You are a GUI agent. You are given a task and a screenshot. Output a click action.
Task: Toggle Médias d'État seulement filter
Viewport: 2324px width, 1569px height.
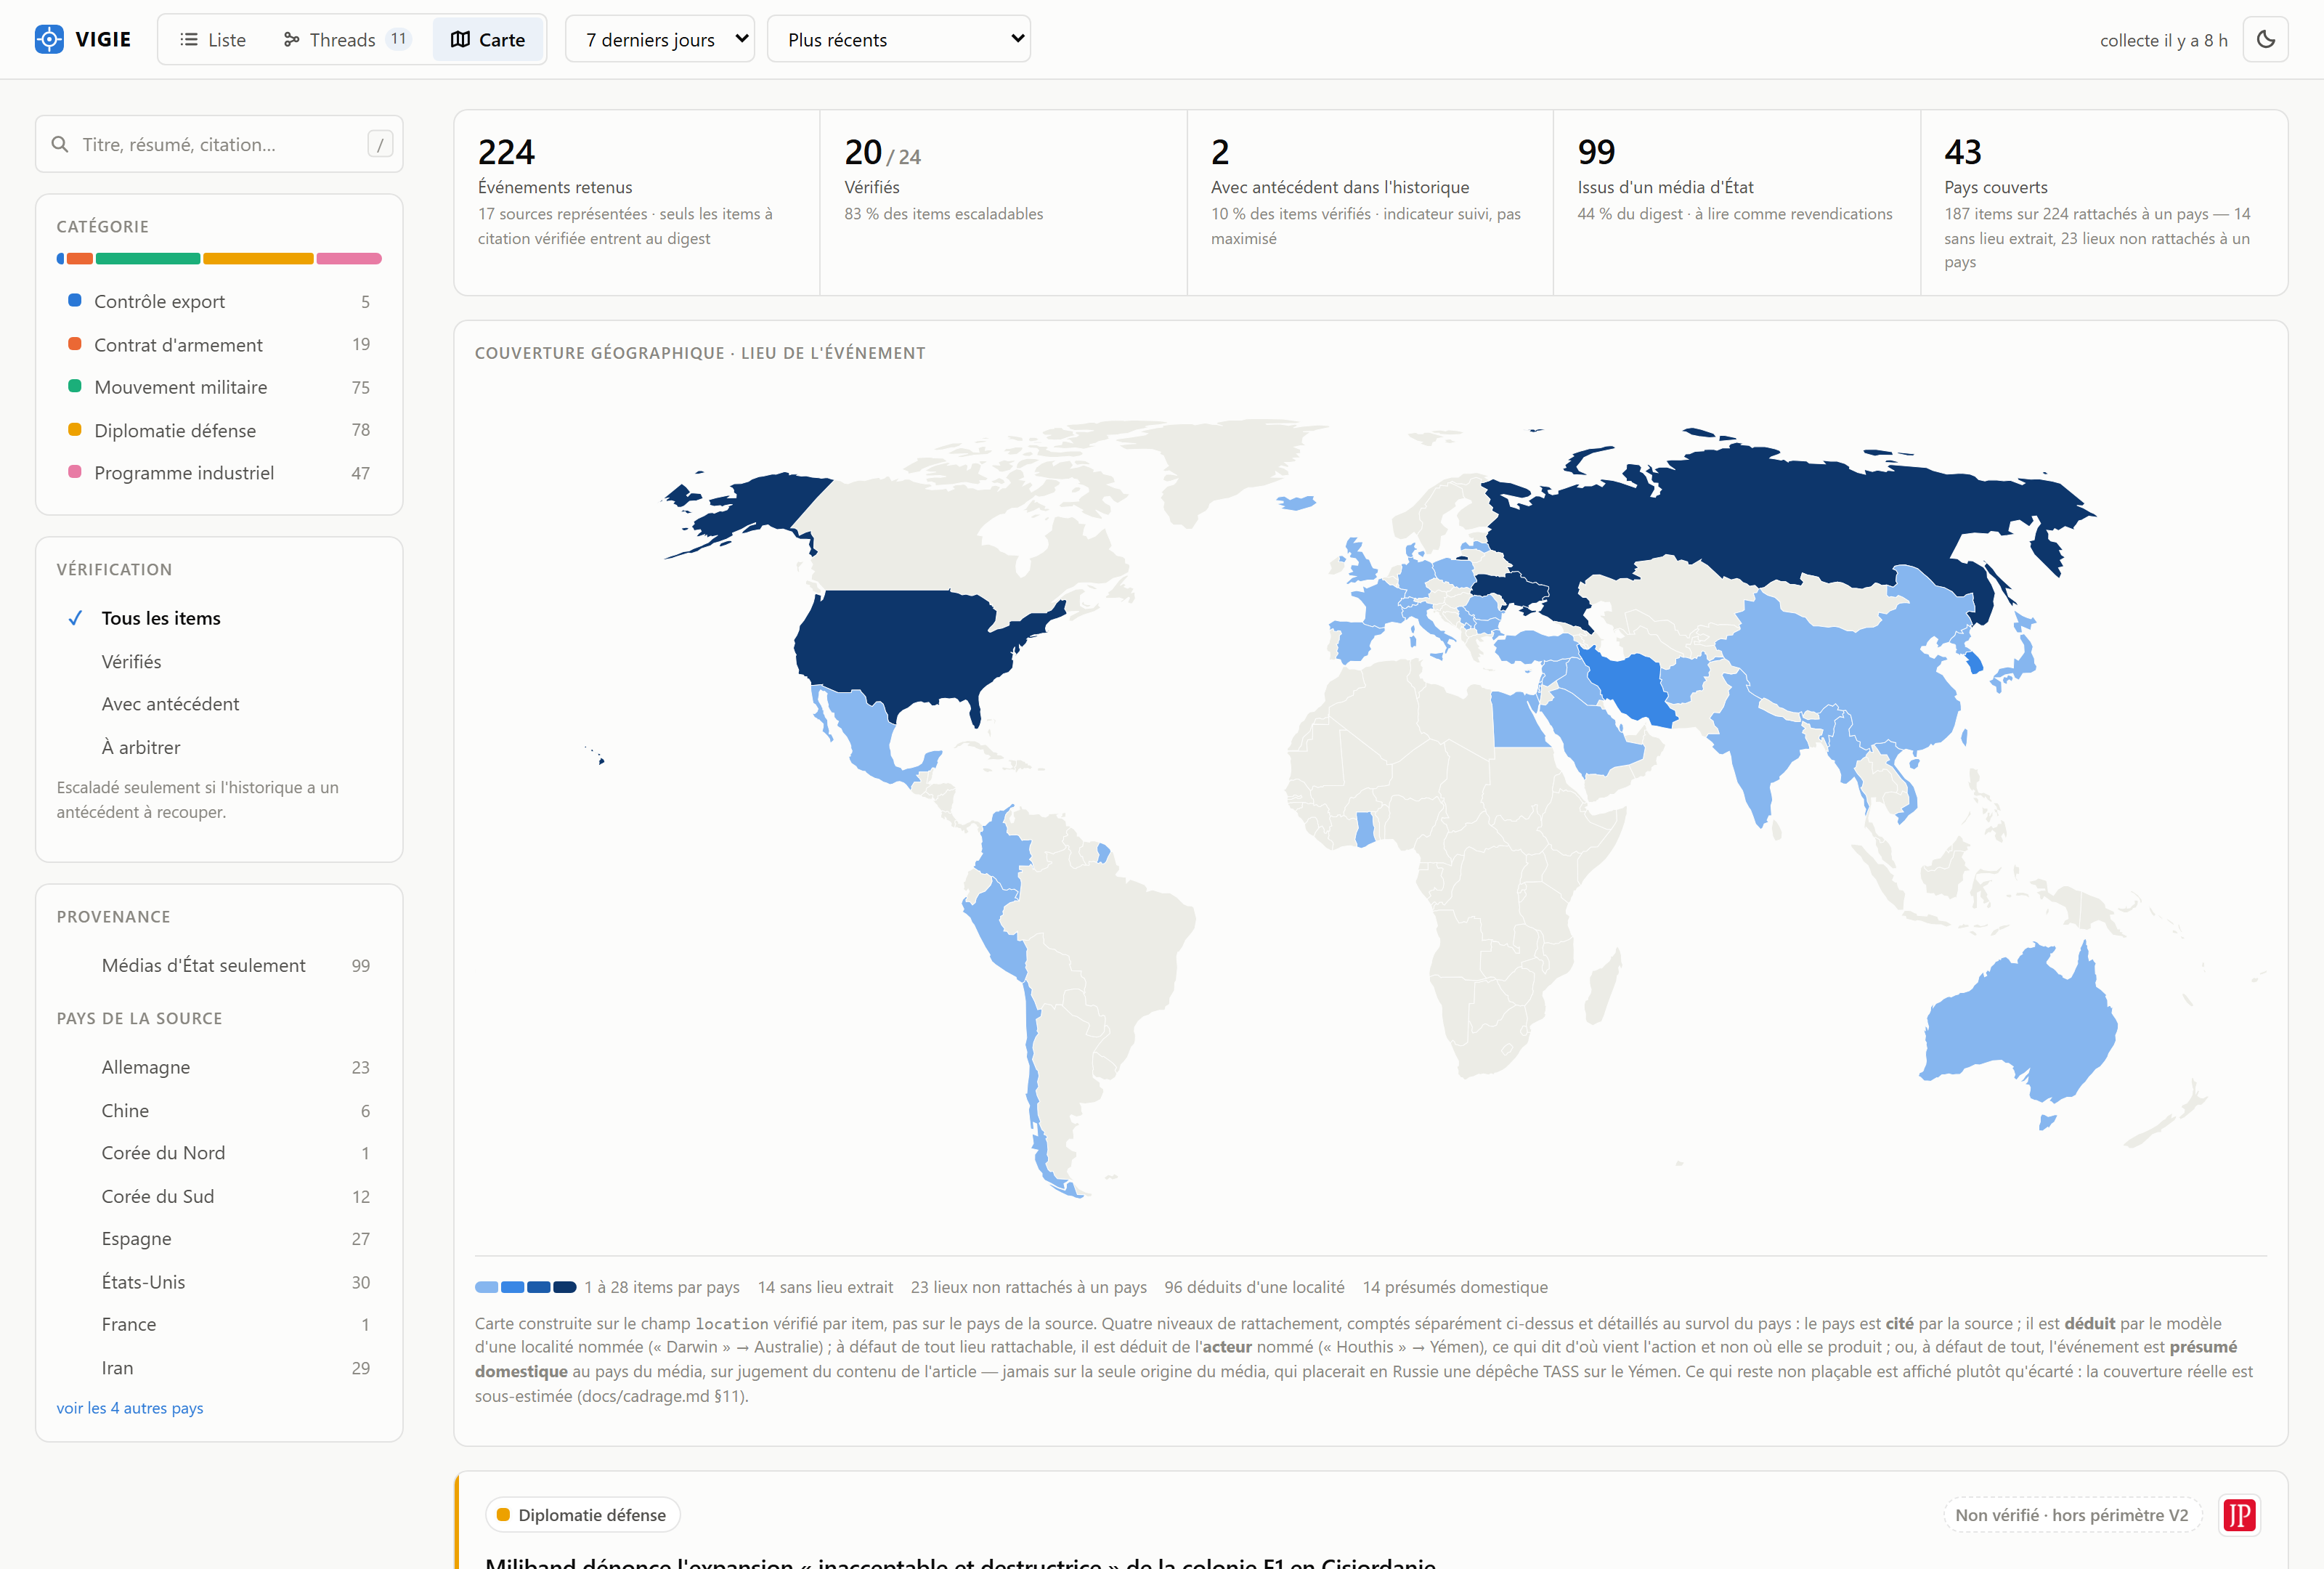coord(219,965)
